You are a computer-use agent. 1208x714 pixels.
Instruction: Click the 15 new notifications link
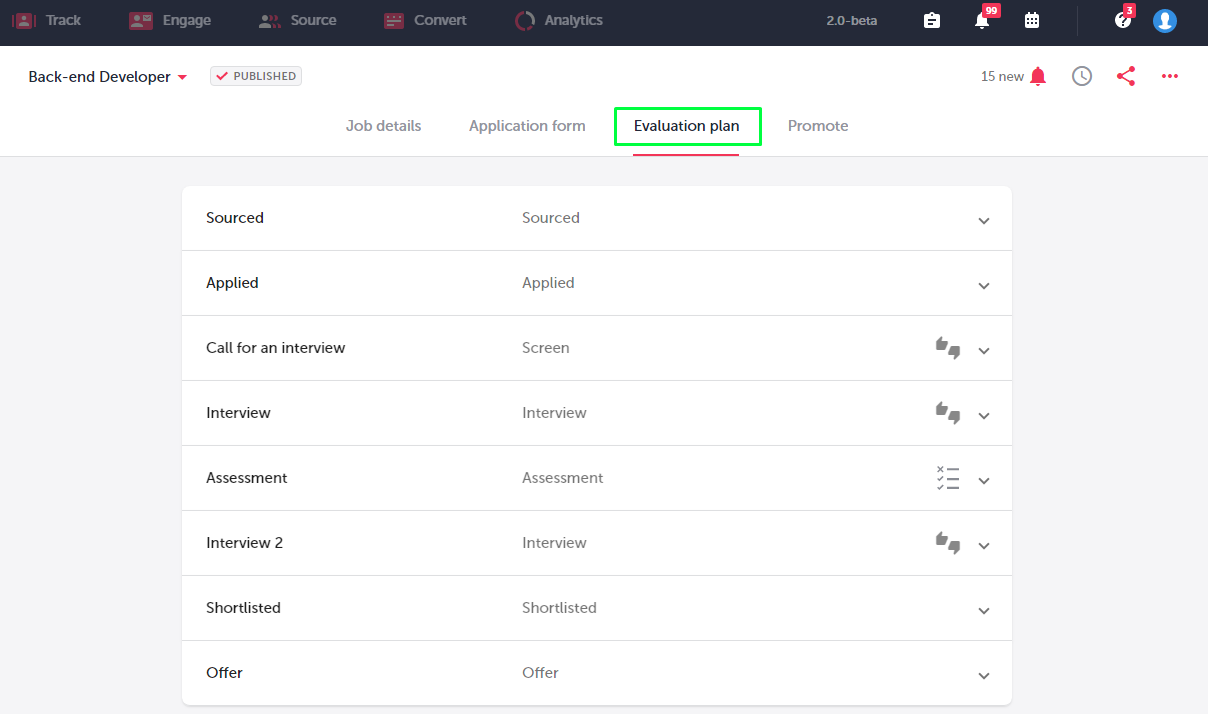pos(1002,76)
